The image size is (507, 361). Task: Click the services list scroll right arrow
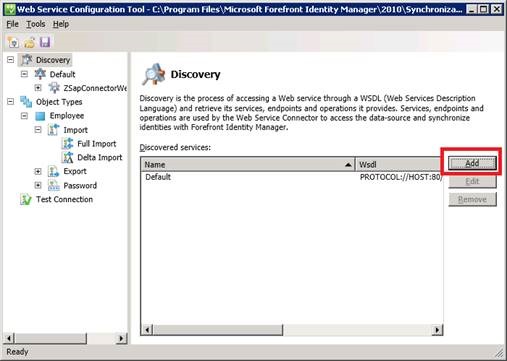point(437,330)
